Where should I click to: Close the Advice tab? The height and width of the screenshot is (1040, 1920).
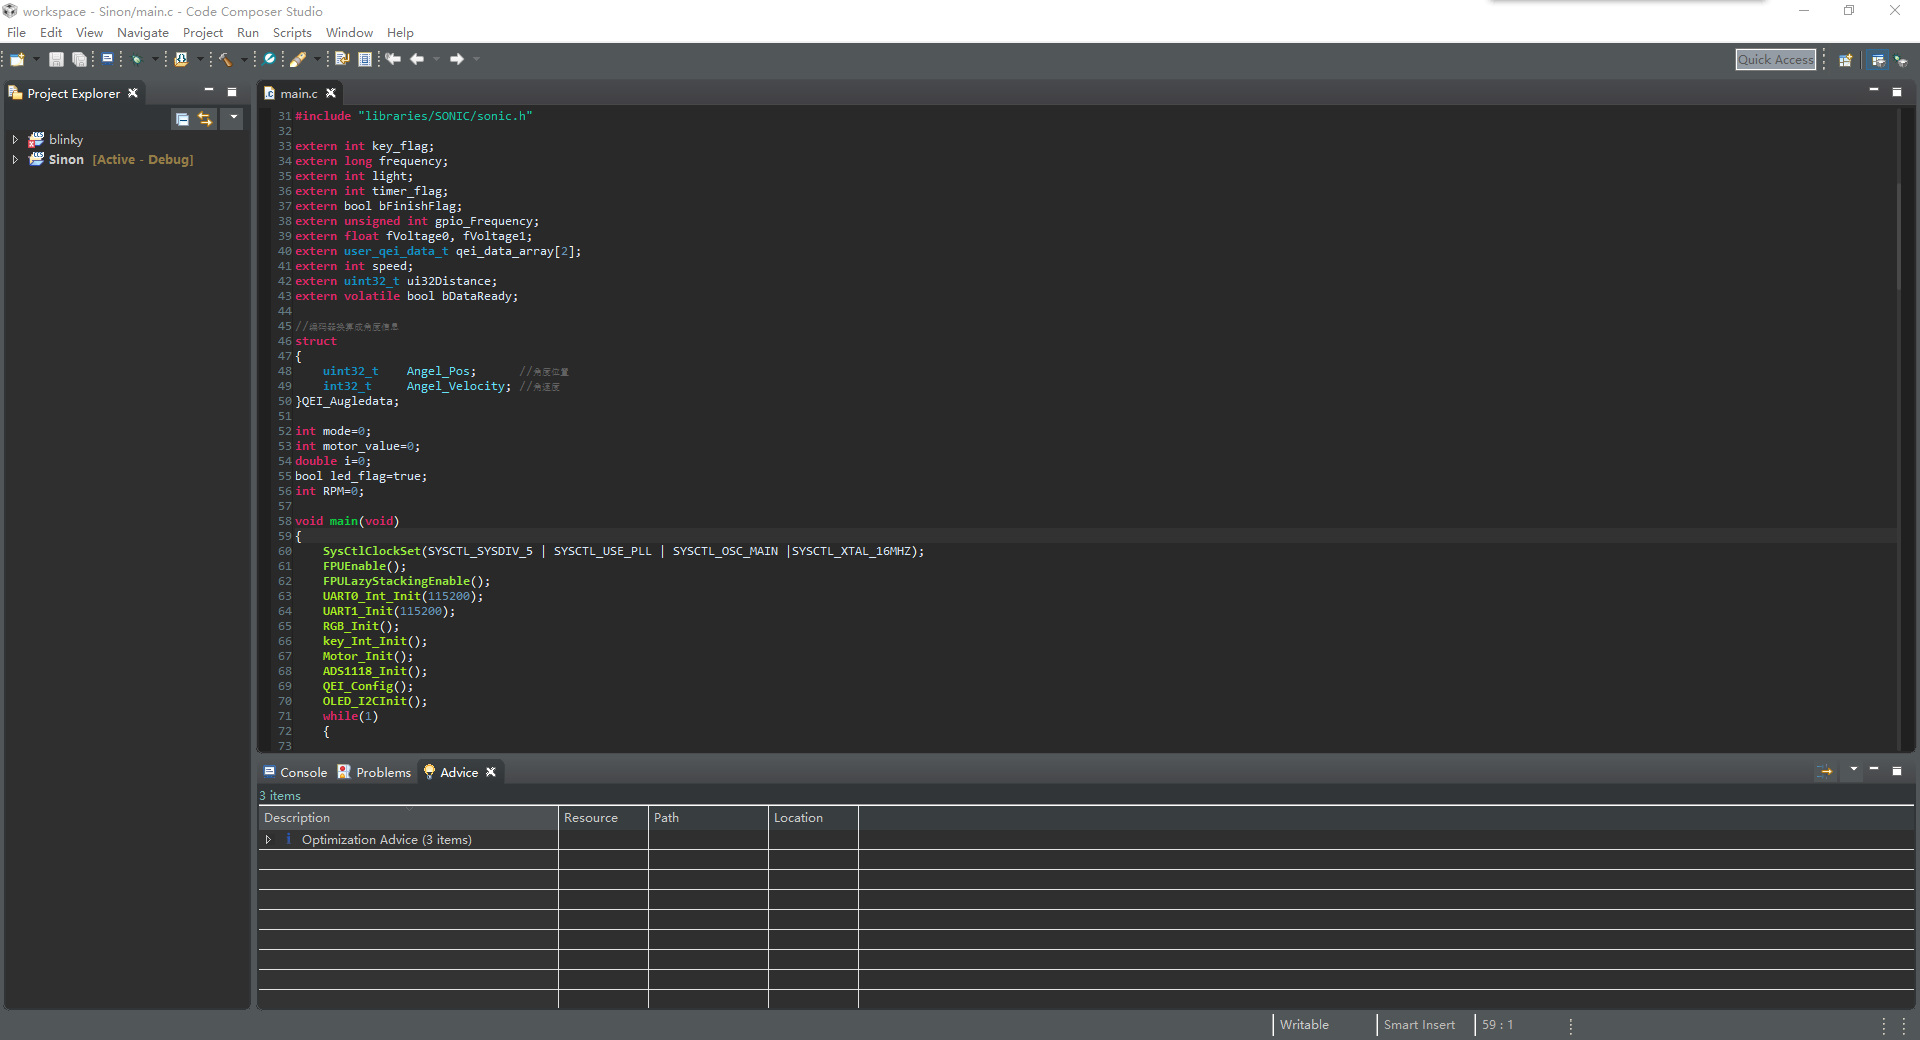[491, 772]
